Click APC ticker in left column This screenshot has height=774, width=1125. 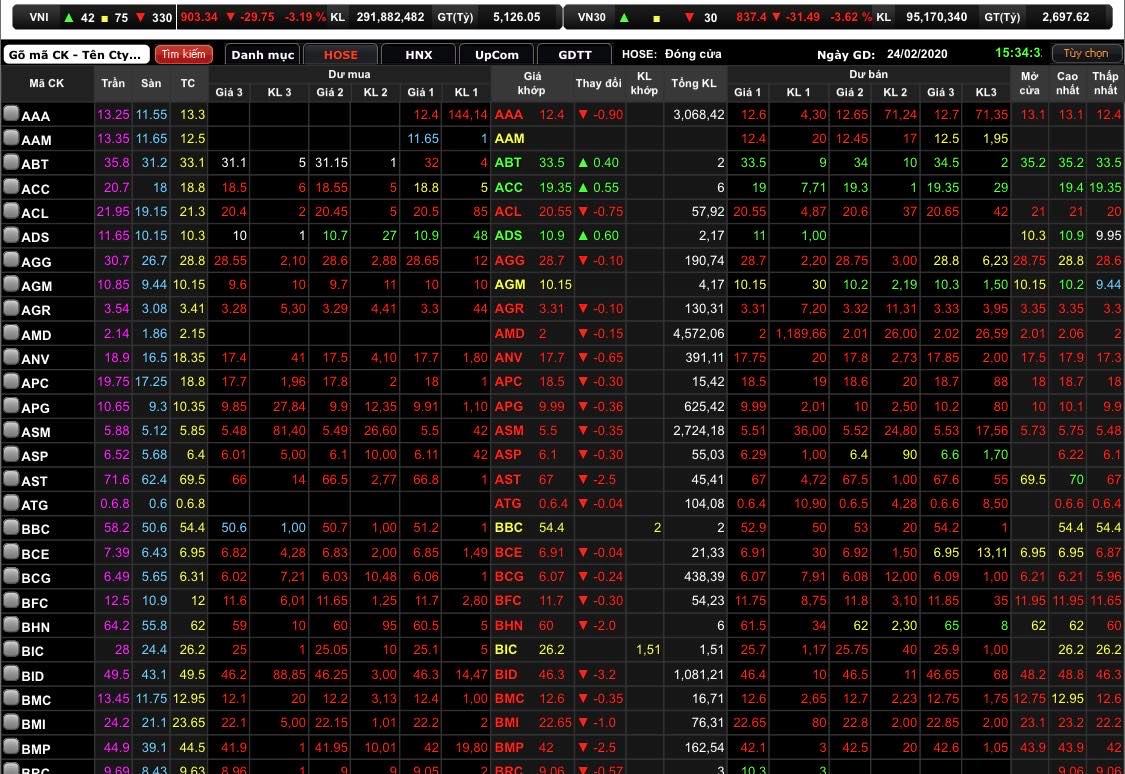(x=34, y=384)
